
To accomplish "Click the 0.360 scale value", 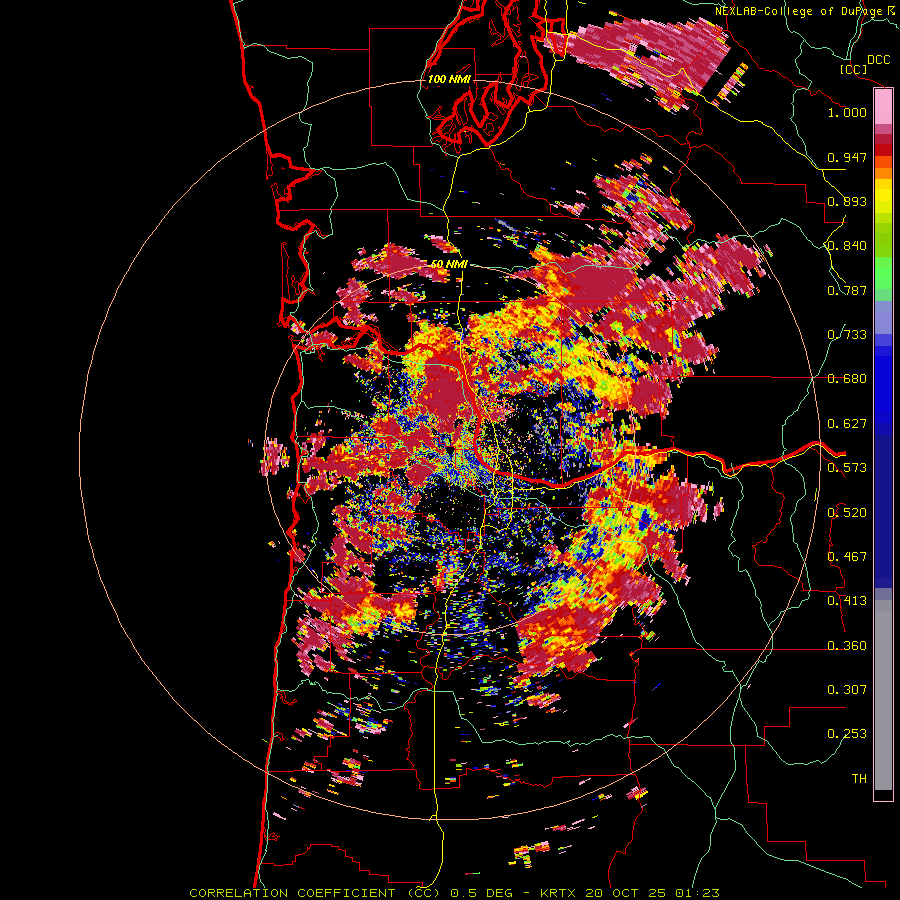I will (847, 646).
